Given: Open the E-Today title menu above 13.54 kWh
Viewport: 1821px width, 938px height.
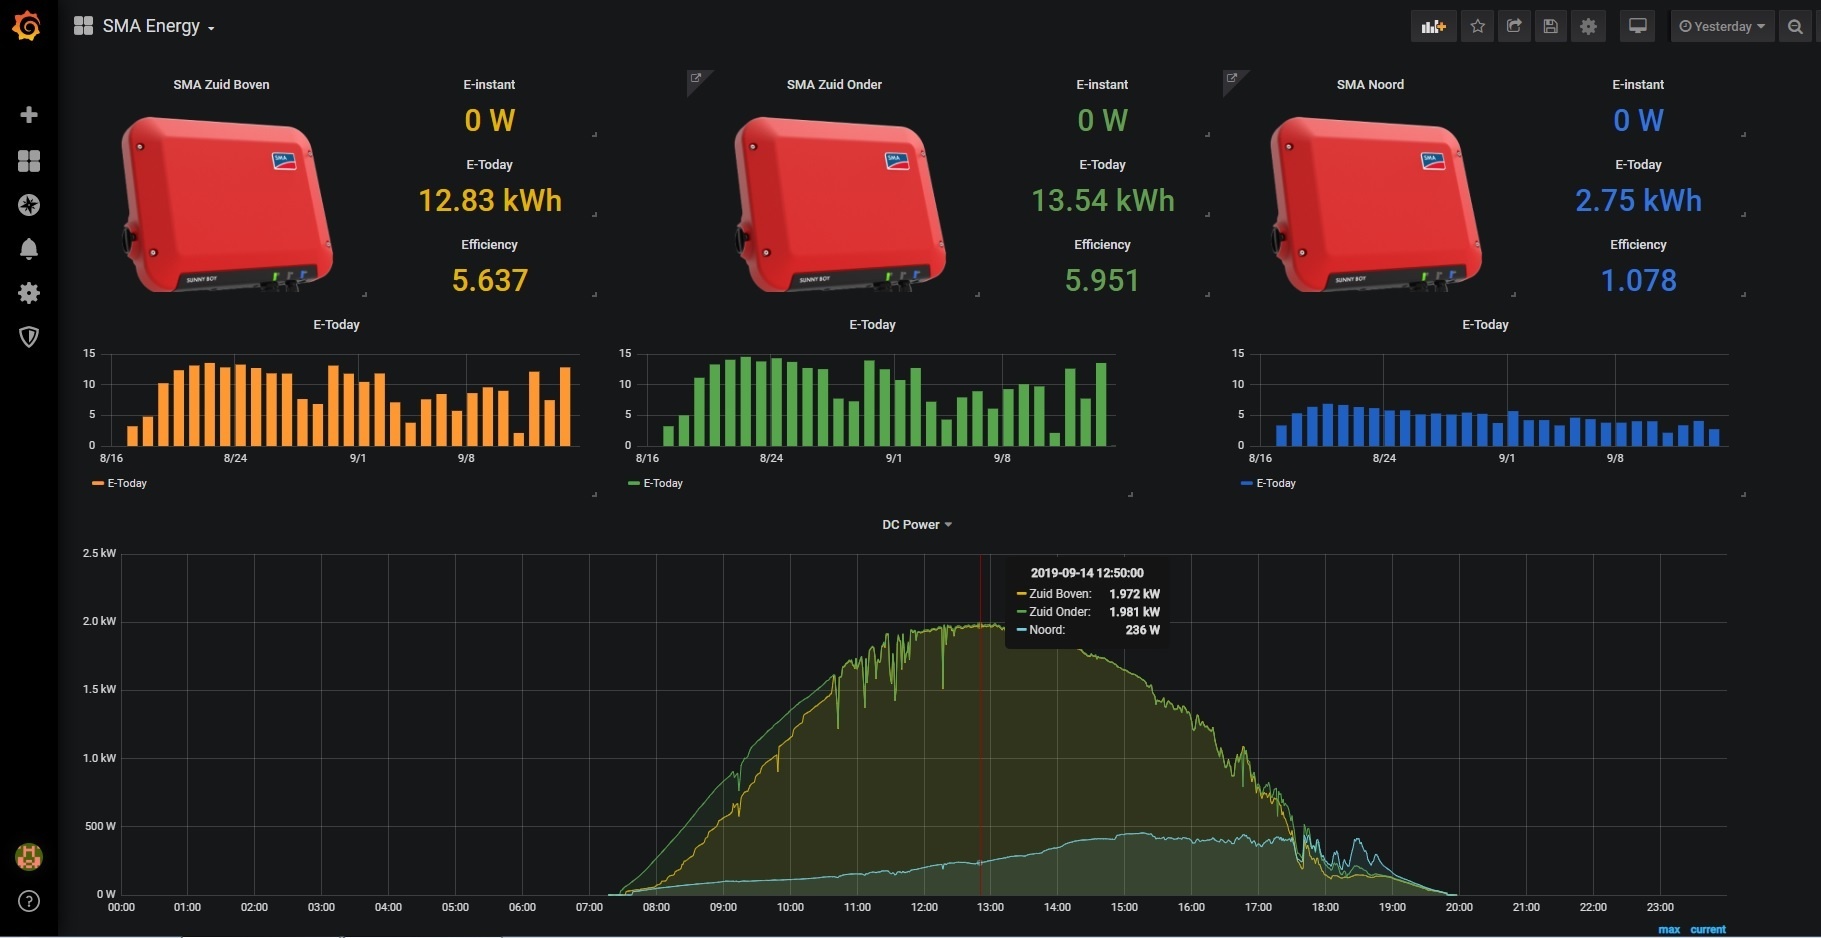Looking at the screenshot, I should pyautogui.click(x=1102, y=165).
